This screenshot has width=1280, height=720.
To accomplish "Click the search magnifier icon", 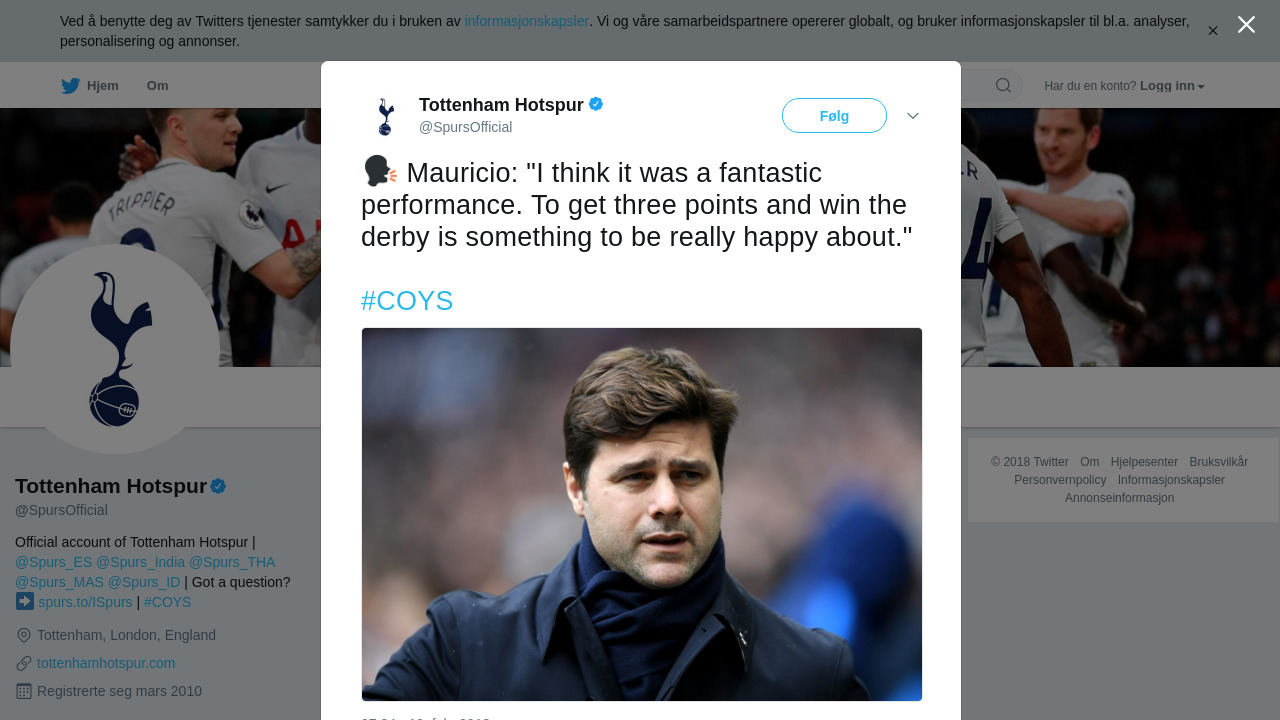I will [1003, 85].
